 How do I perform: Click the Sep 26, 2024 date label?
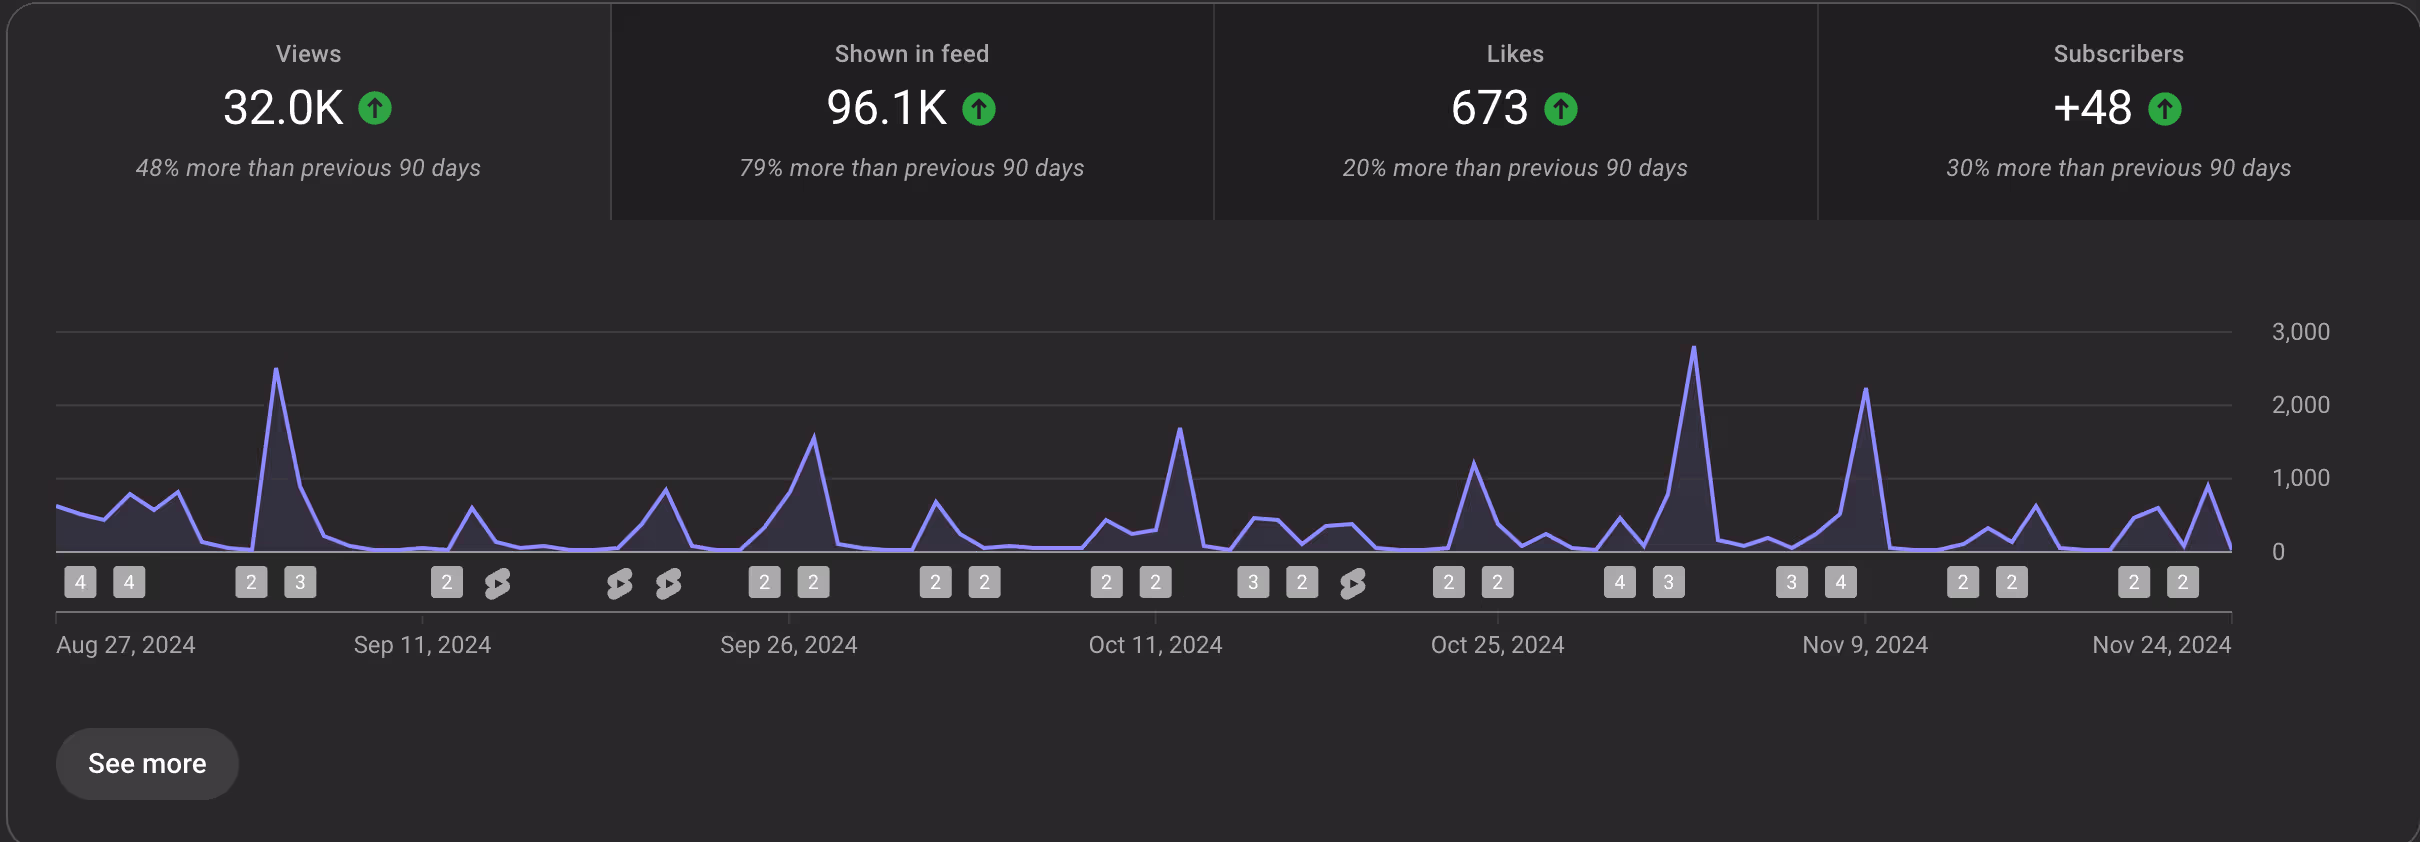click(789, 645)
